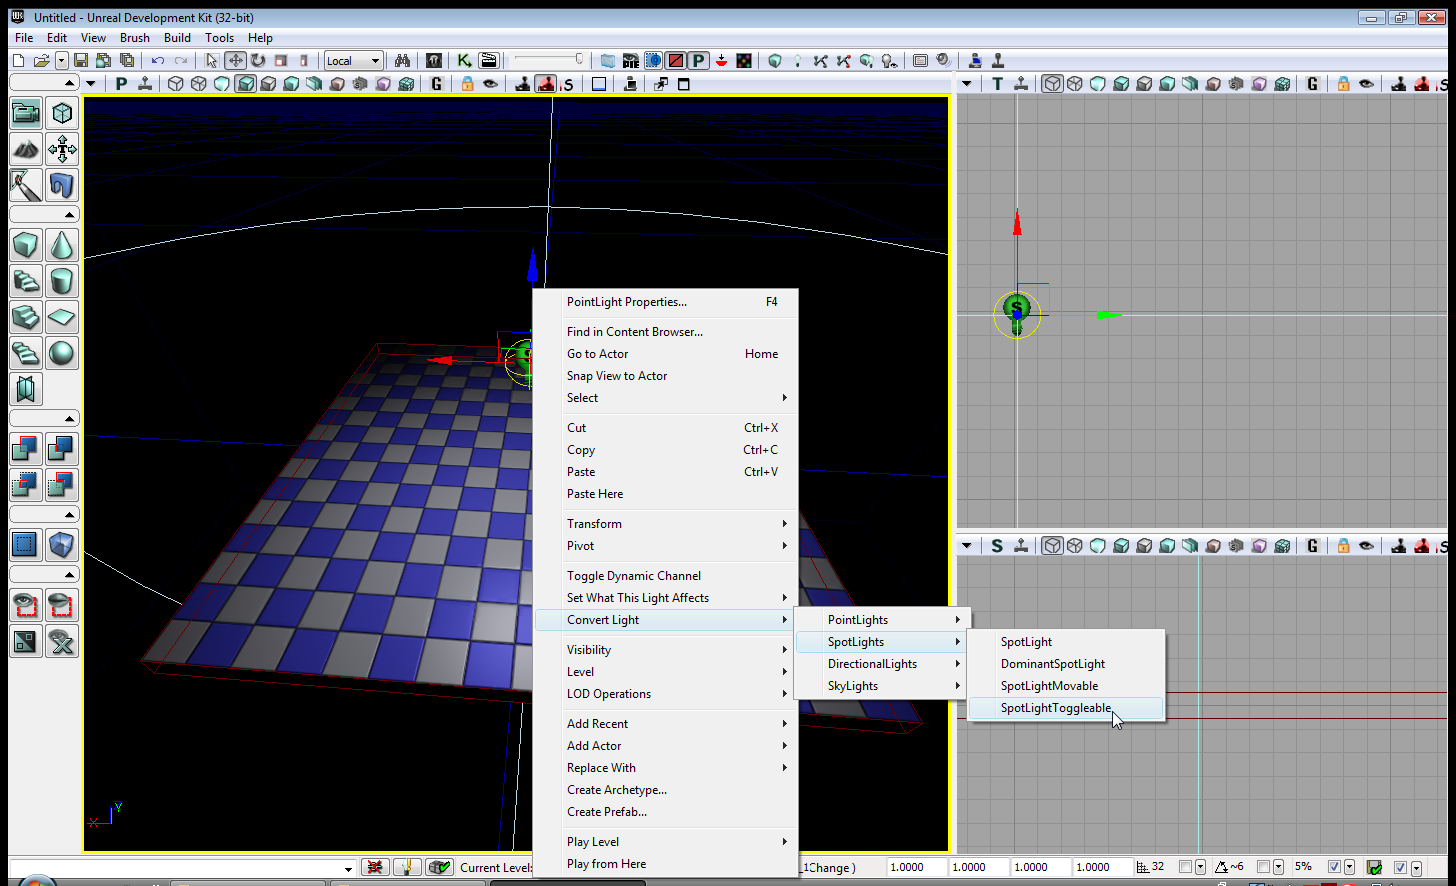
Task: Toggle the rotation snap checkbox in status bar
Action: (1263, 867)
